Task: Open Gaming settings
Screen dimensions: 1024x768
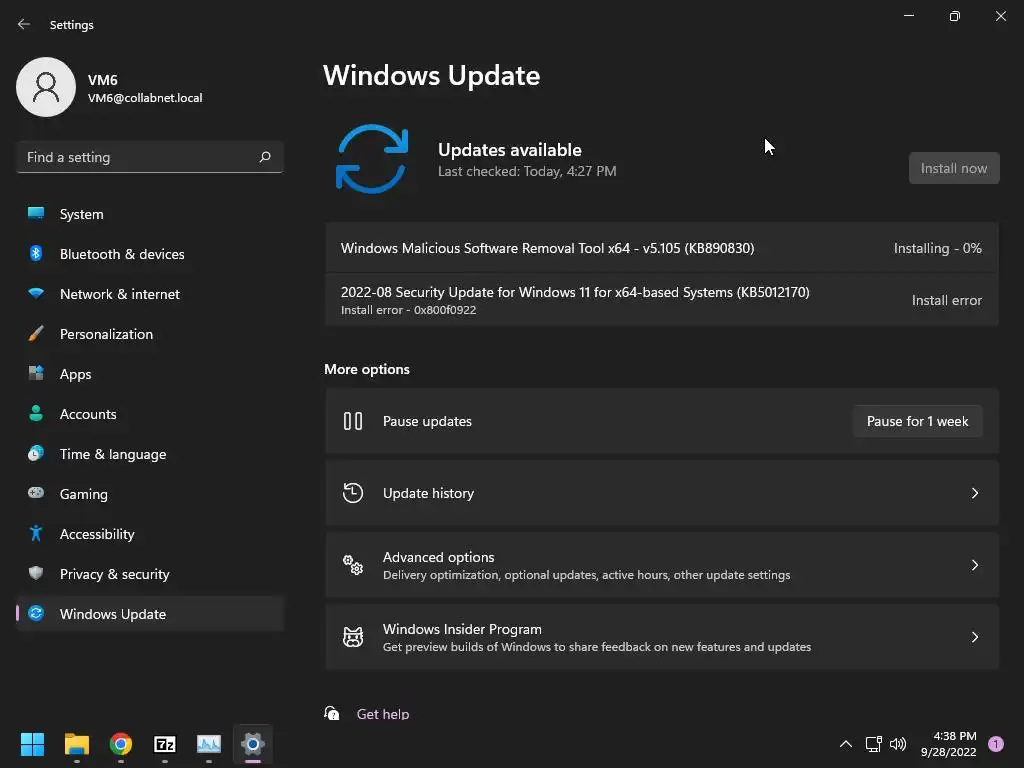Action: pyautogui.click(x=150, y=494)
